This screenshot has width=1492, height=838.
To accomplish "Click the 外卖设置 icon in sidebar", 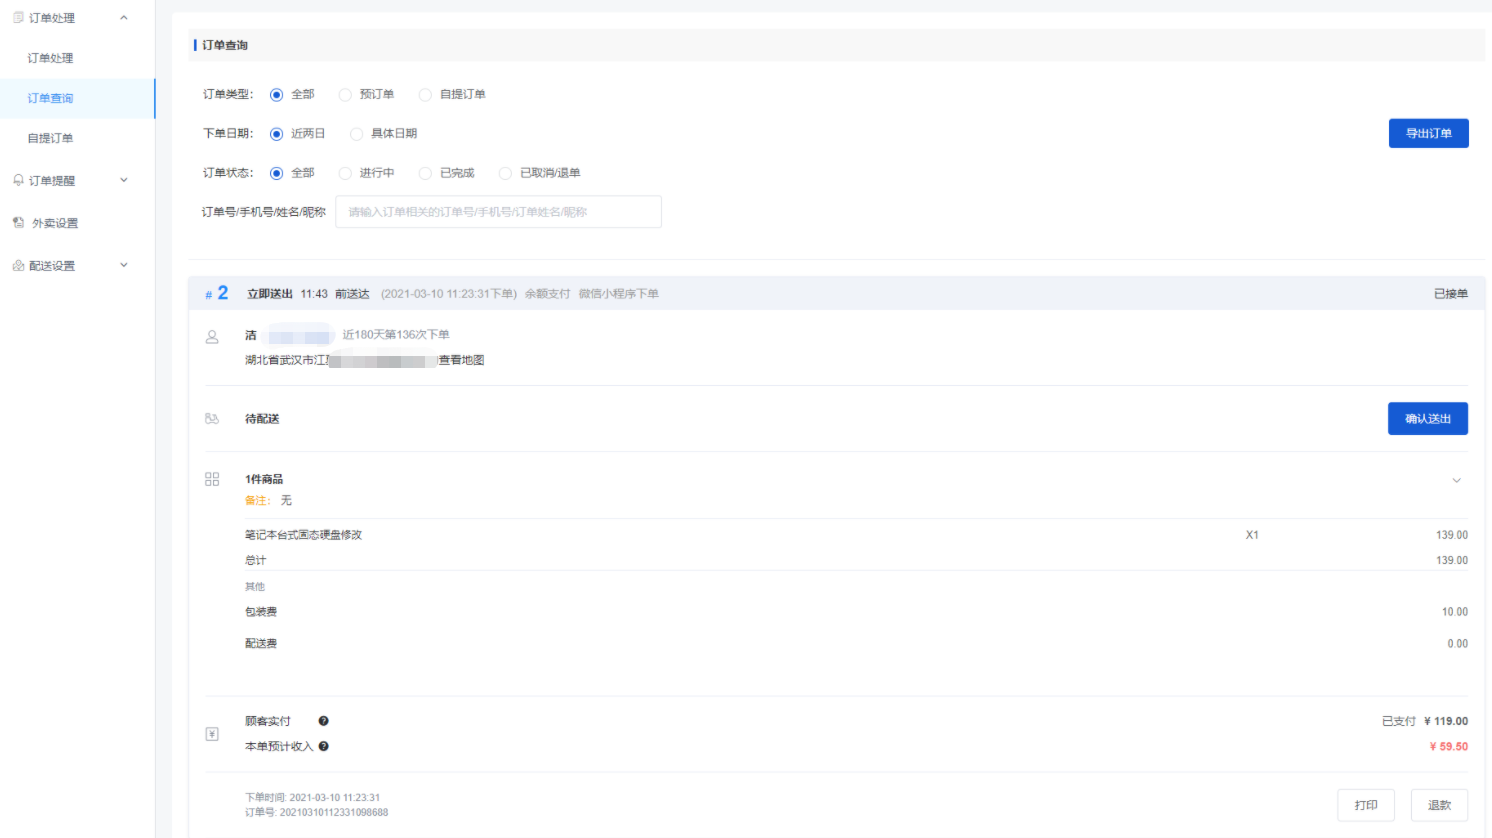I will coord(18,223).
